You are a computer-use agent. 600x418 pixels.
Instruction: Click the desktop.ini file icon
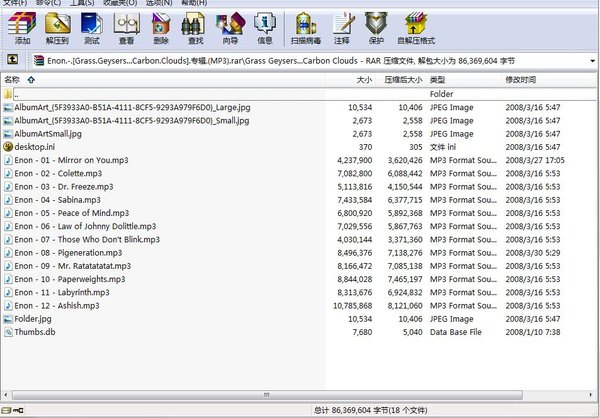[x=8, y=147]
